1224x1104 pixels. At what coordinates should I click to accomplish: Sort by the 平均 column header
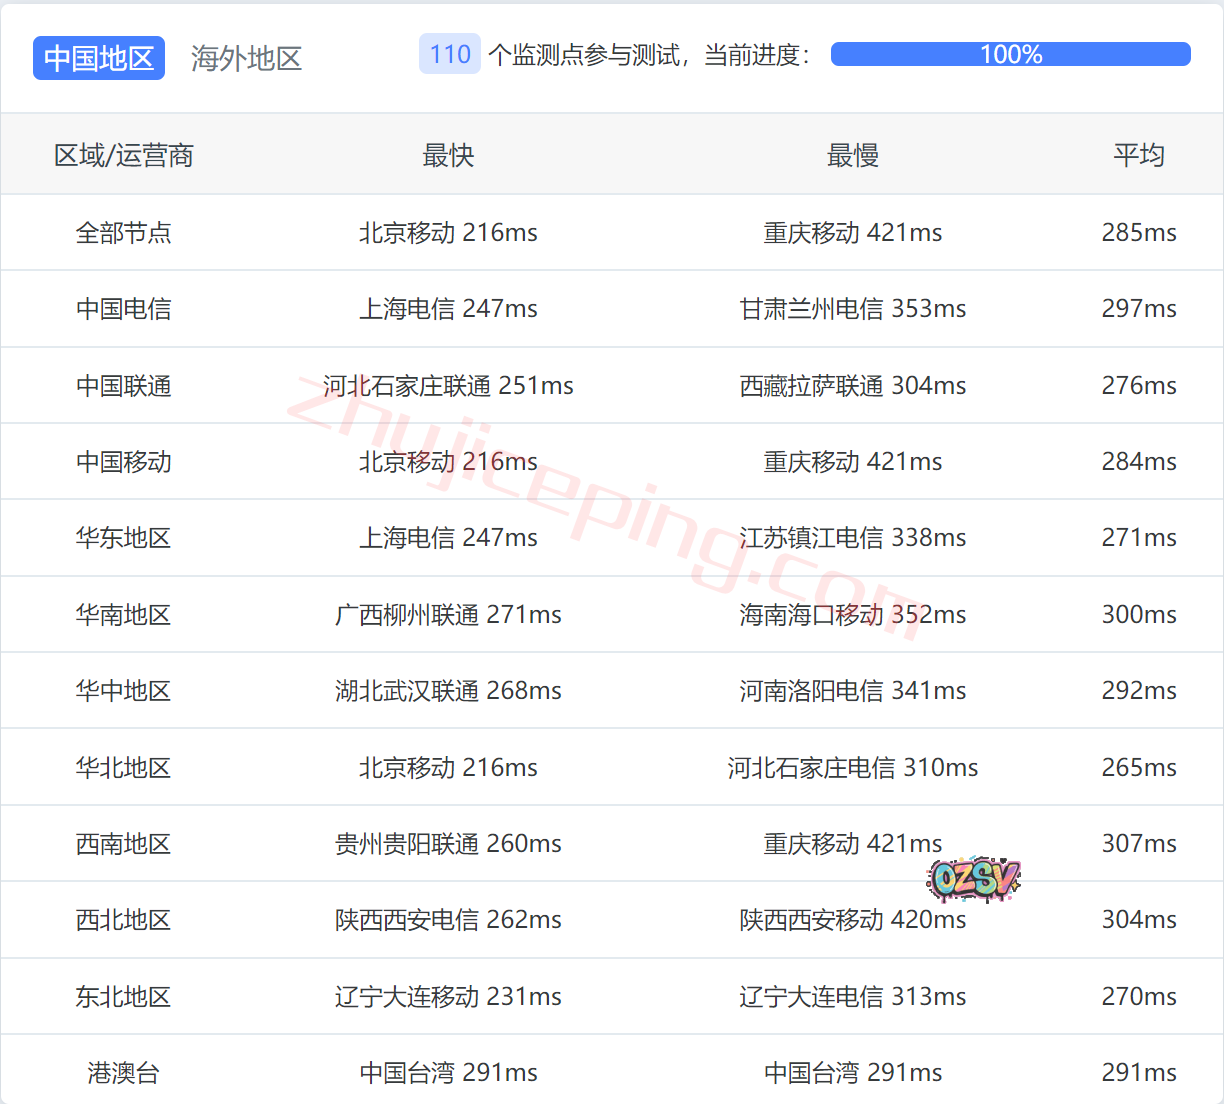[1138, 155]
